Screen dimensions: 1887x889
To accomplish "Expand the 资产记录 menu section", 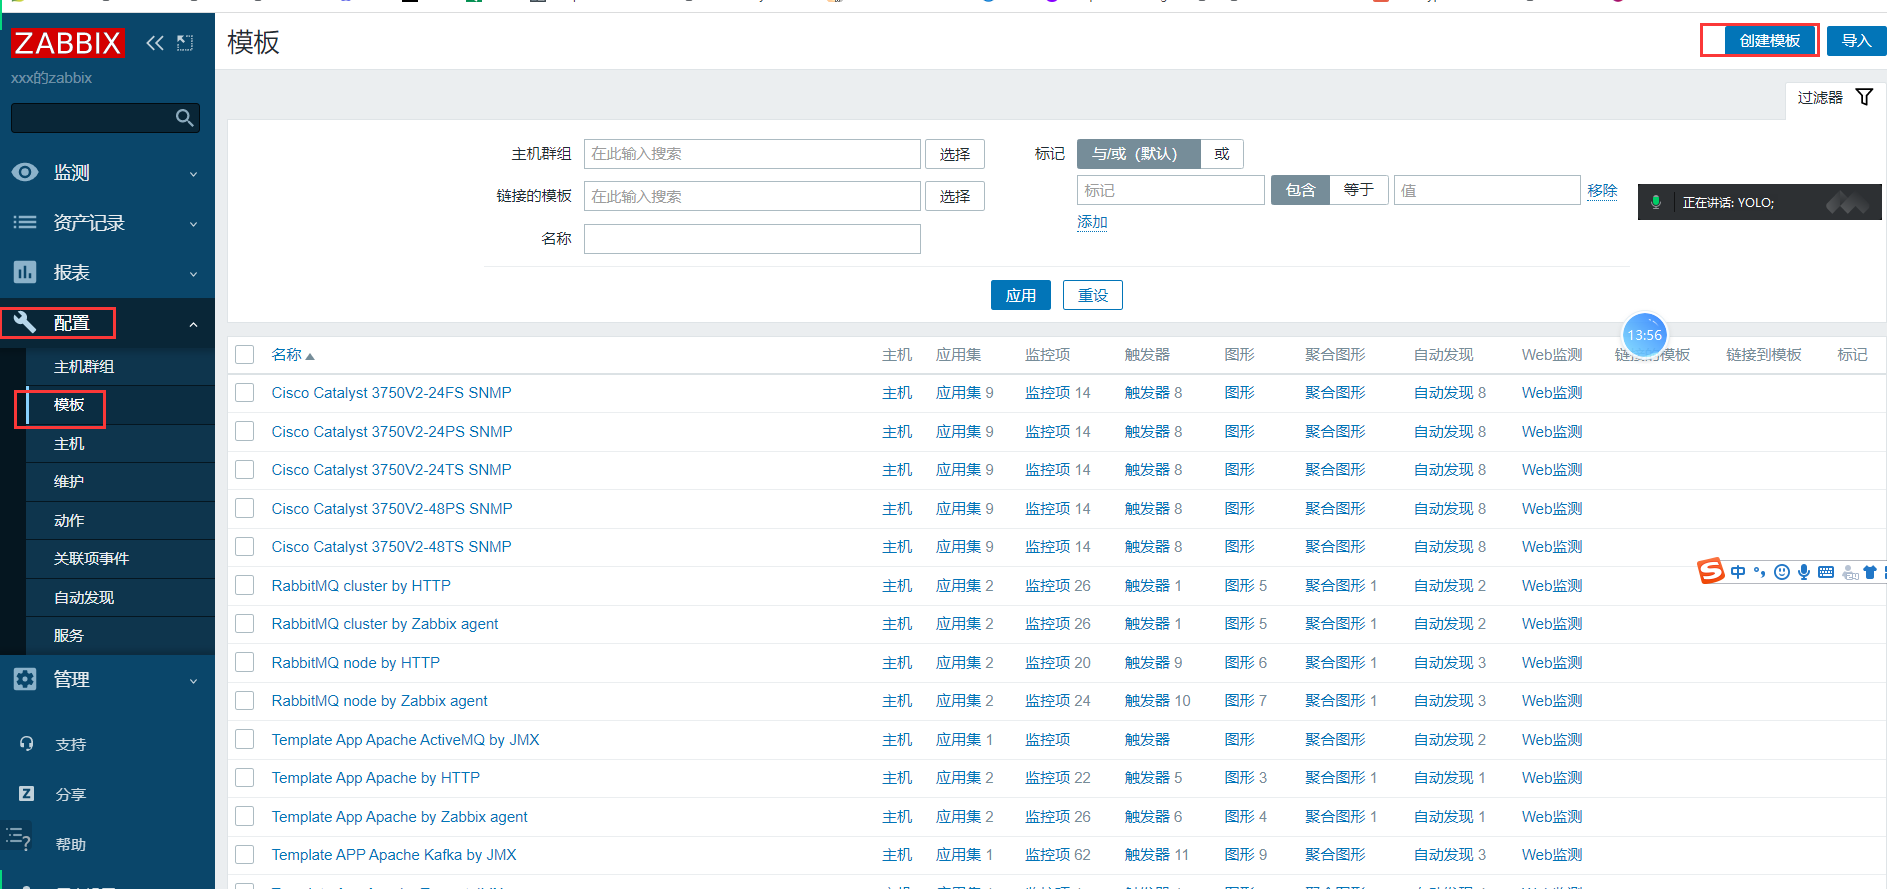I will click(x=89, y=223).
